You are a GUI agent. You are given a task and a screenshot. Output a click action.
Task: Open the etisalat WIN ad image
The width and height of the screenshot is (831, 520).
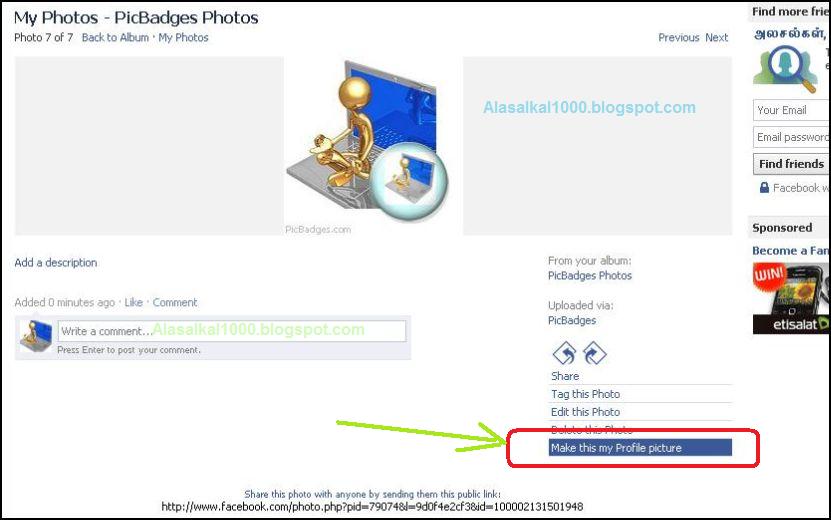point(791,298)
